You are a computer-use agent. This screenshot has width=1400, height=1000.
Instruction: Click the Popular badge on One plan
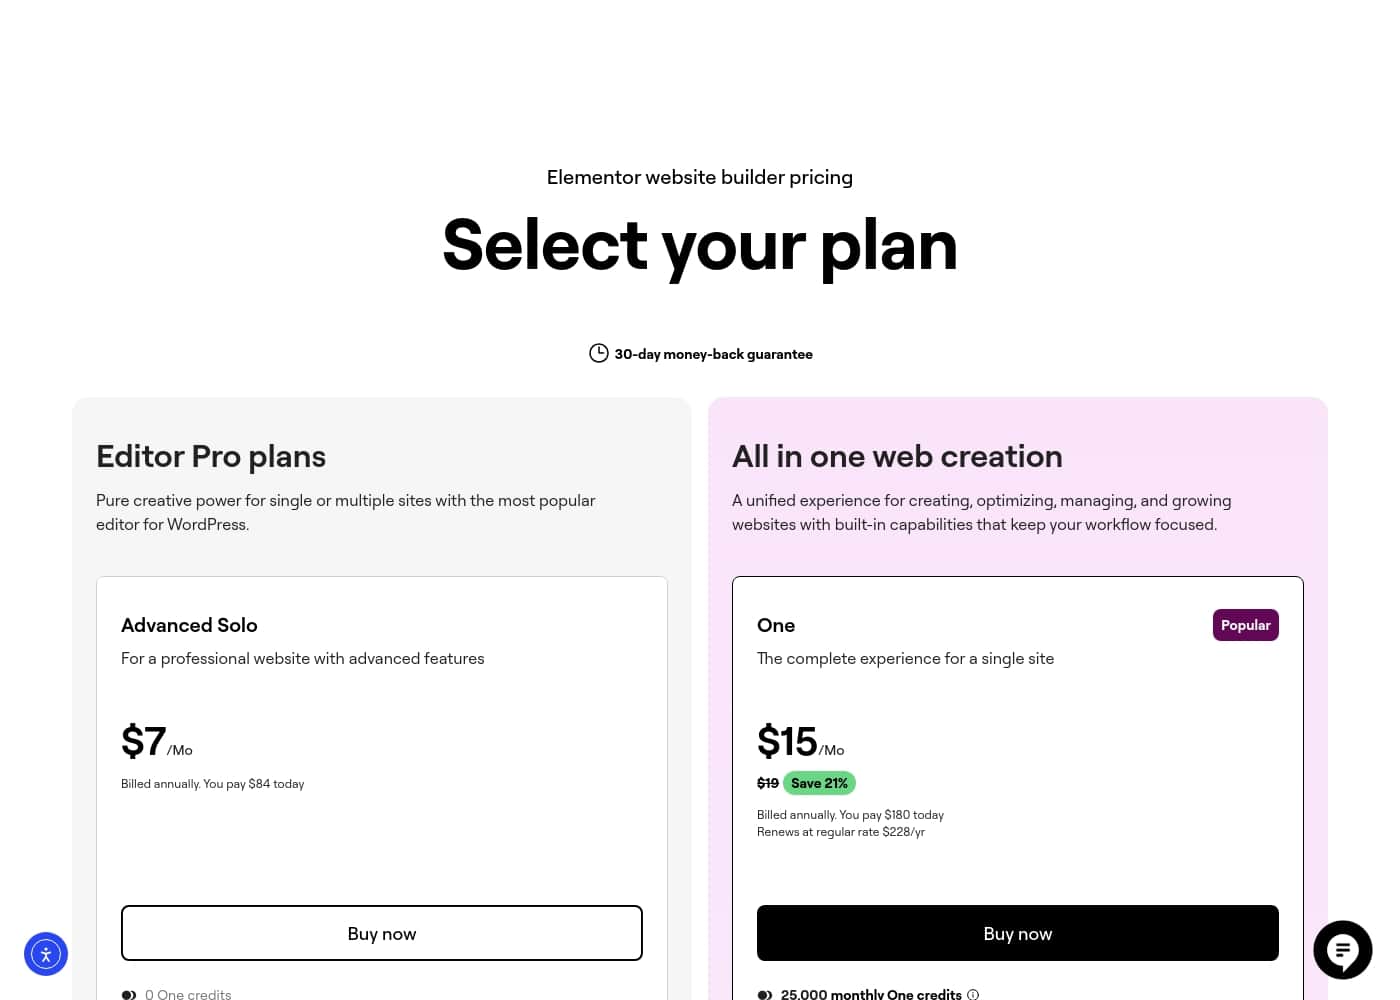(x=1246, y=625)
